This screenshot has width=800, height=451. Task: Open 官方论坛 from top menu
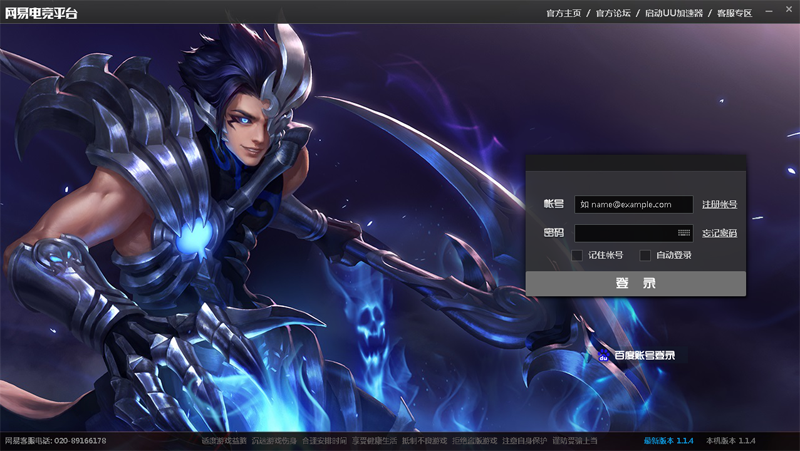[613, 13]
